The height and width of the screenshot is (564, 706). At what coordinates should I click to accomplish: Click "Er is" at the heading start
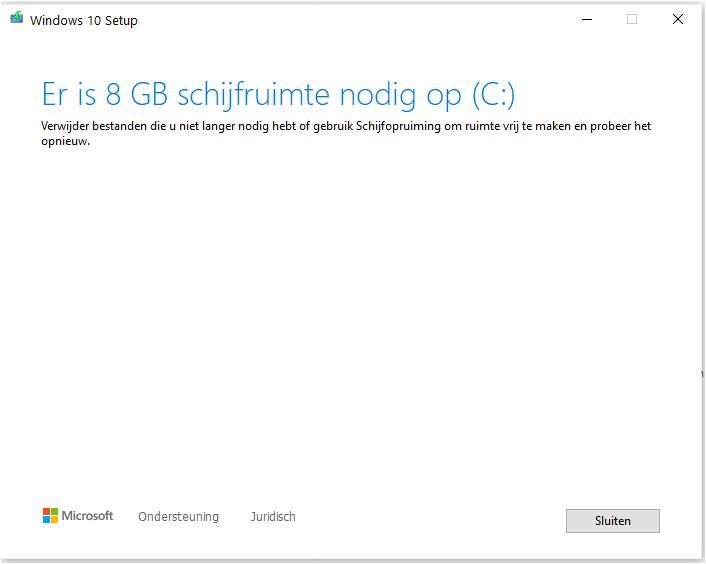tap(69, 95)
